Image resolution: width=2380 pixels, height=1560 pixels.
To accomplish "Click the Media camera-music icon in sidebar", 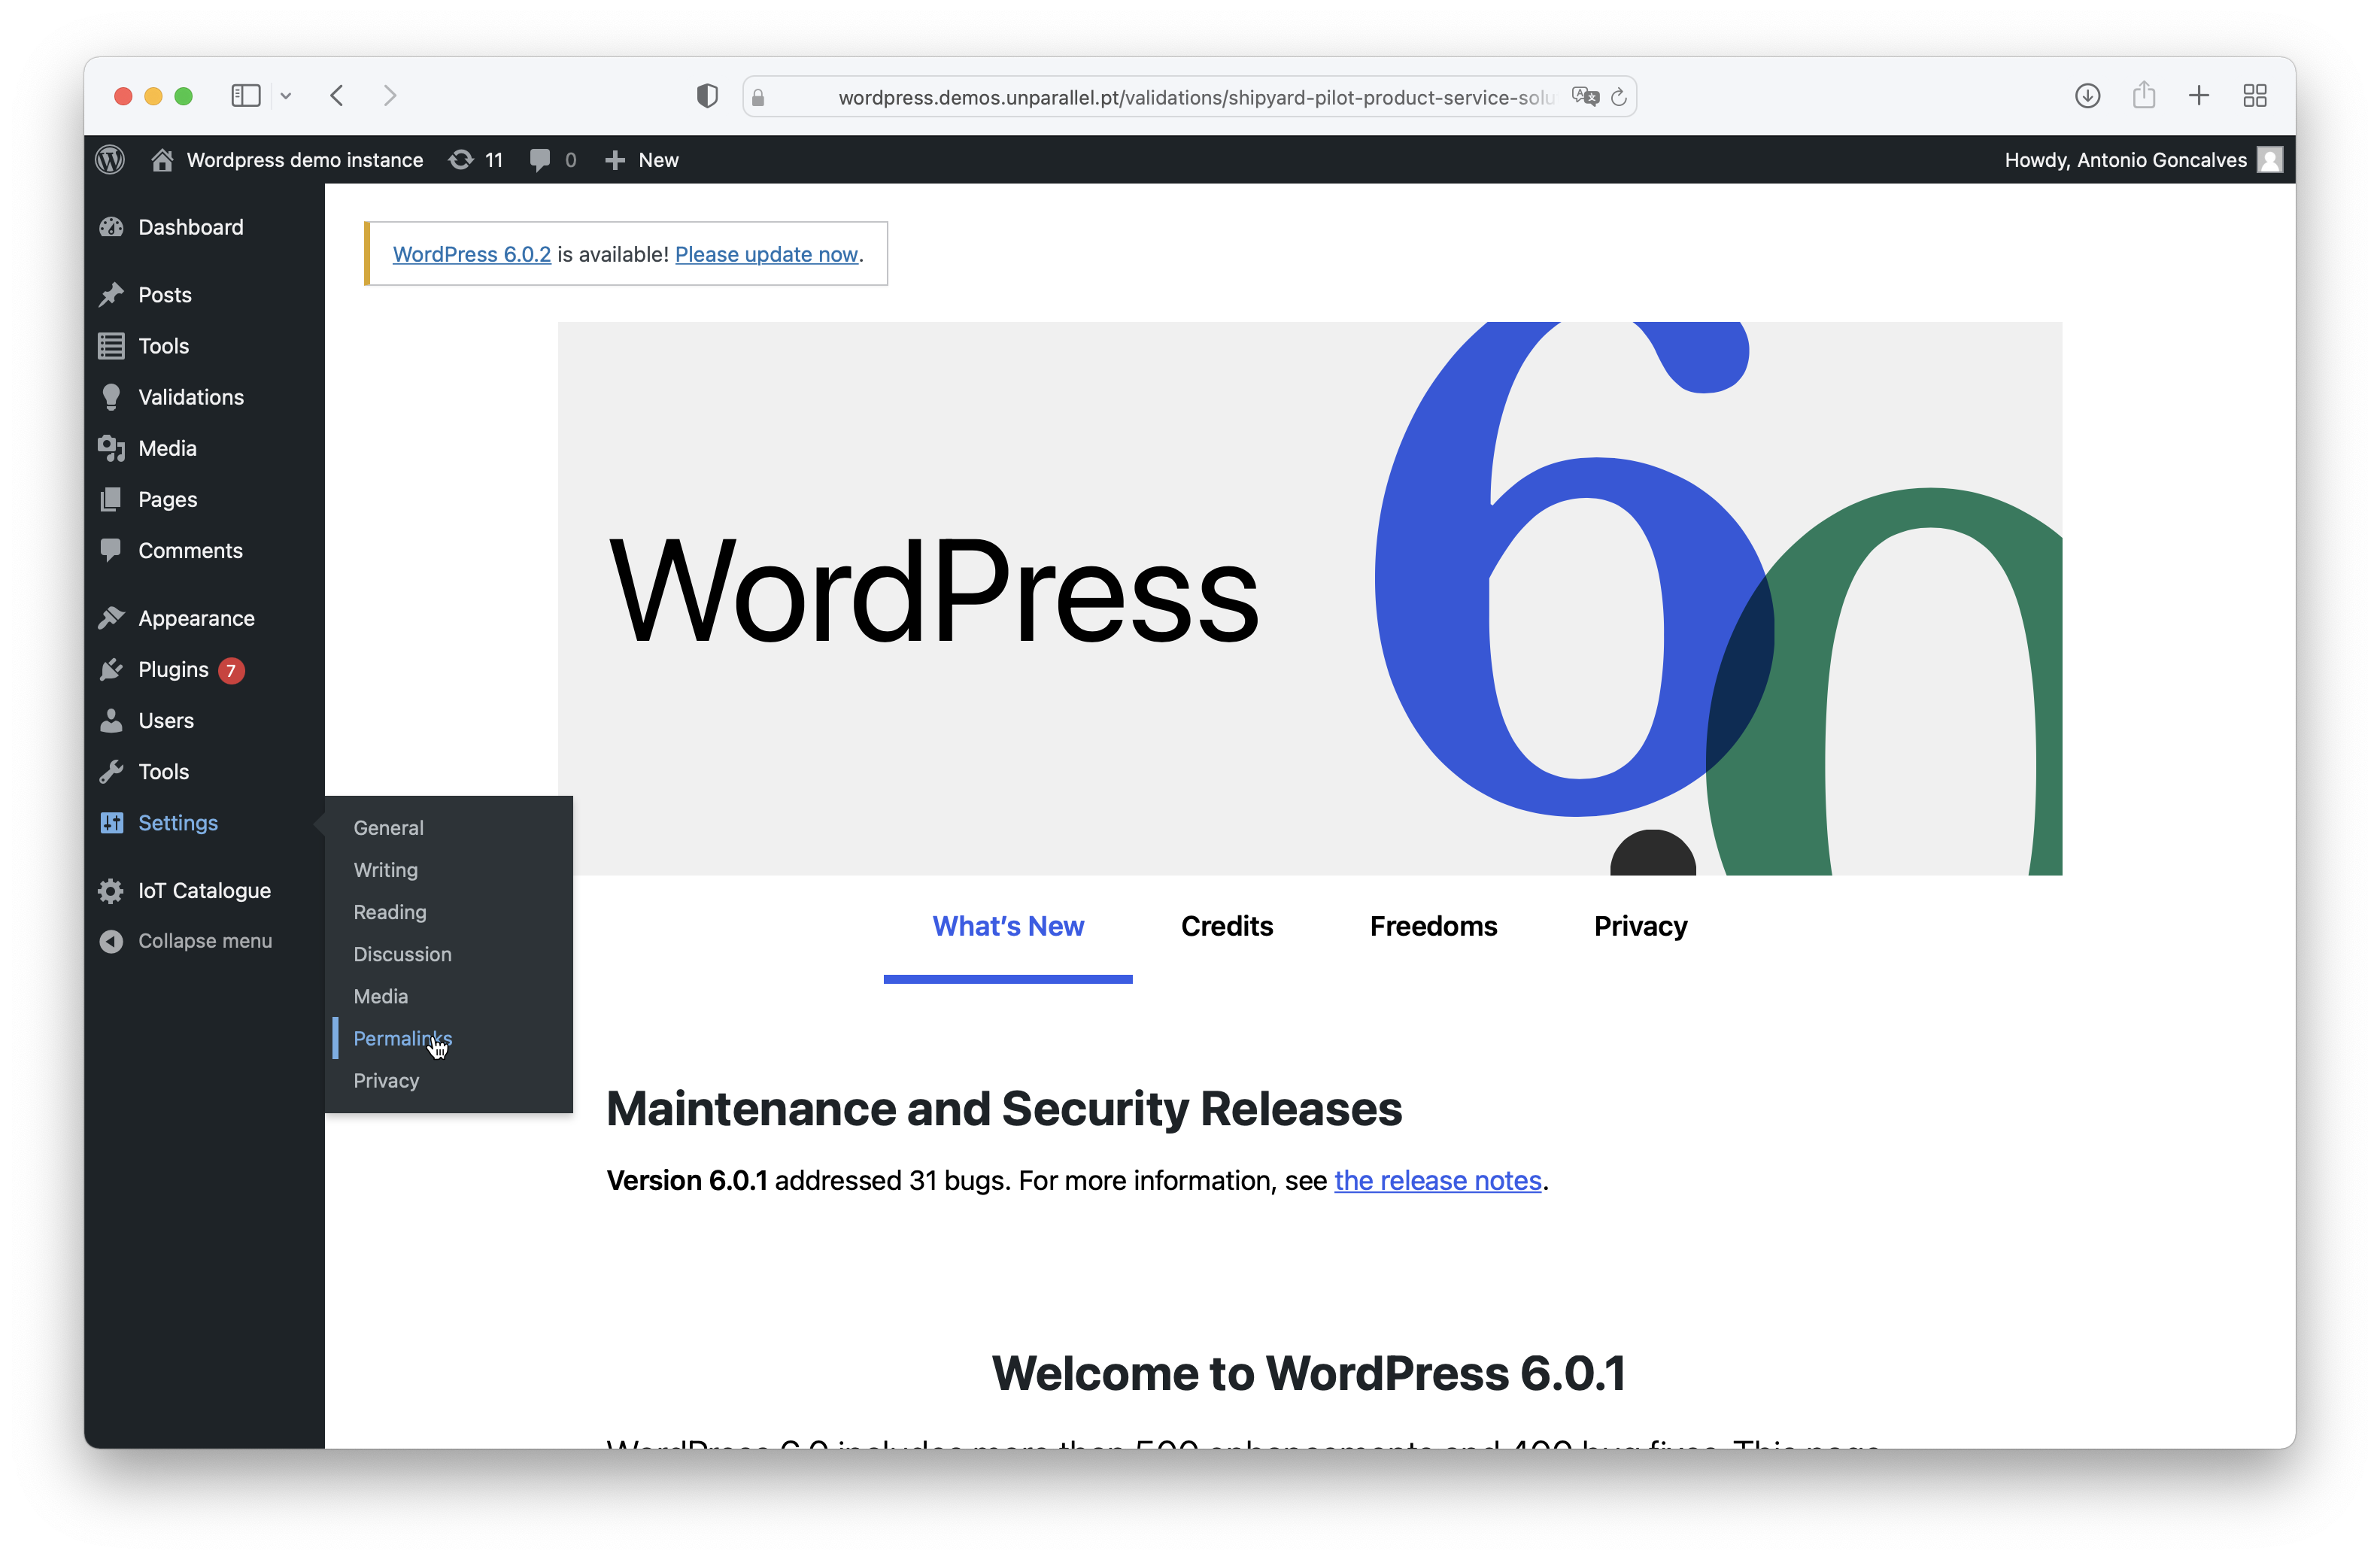I will point(112,448).
